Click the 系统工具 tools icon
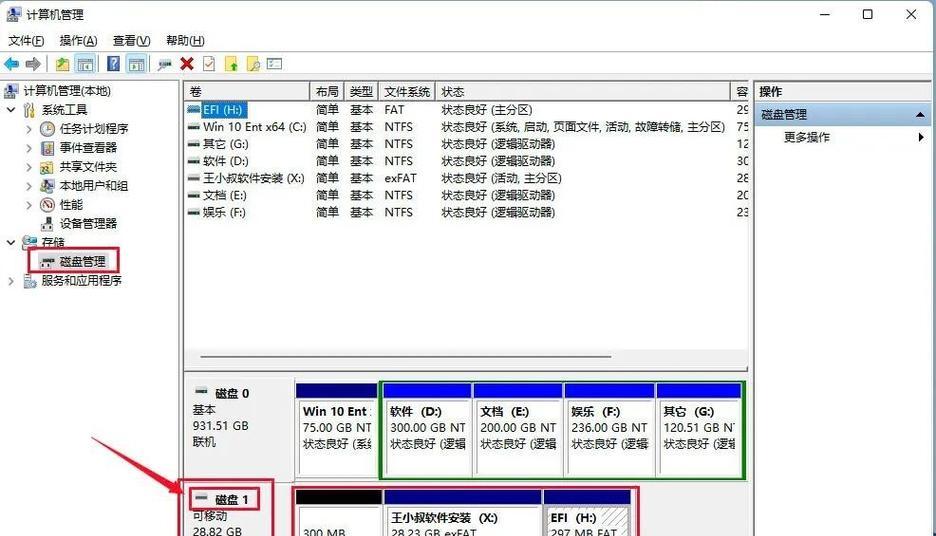The image size is (936, 536). 29,110
